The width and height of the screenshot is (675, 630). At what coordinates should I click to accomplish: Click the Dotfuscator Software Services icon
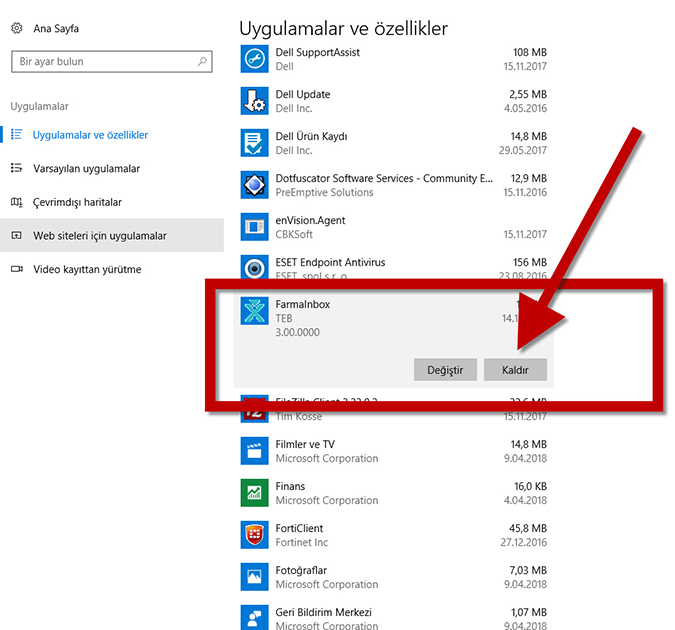pos(254,185)
